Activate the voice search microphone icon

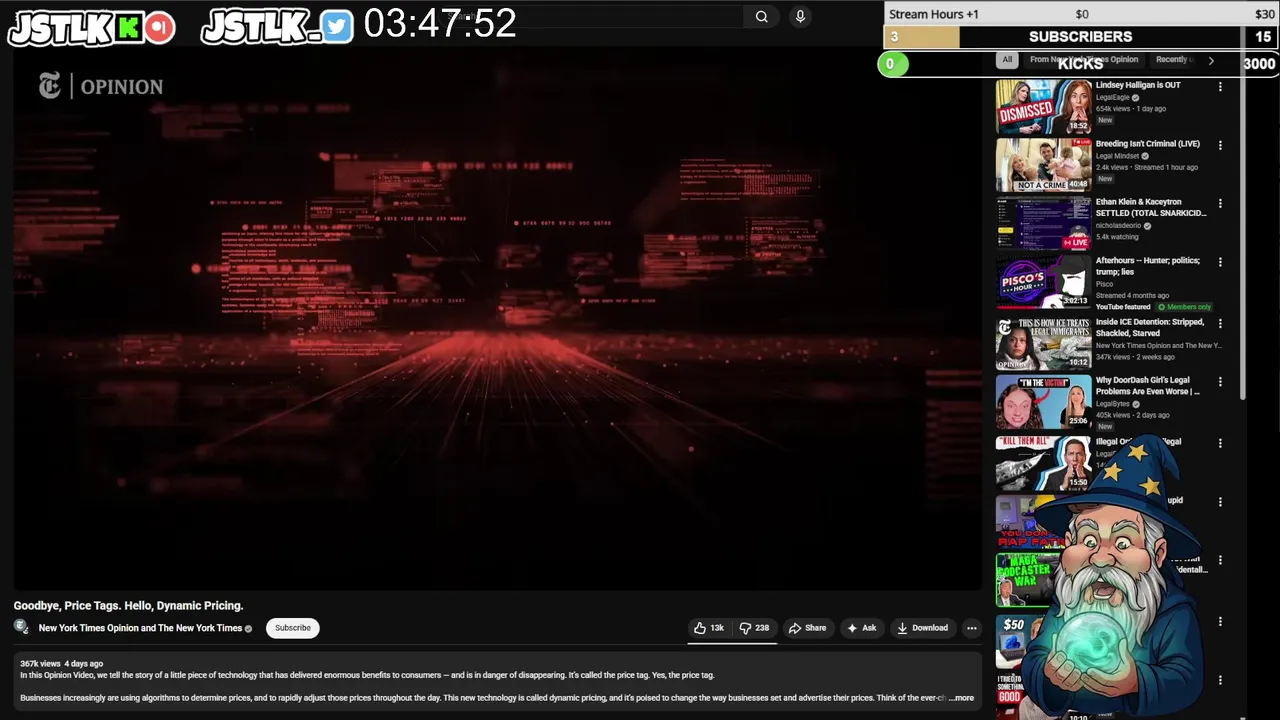[800, 16]
